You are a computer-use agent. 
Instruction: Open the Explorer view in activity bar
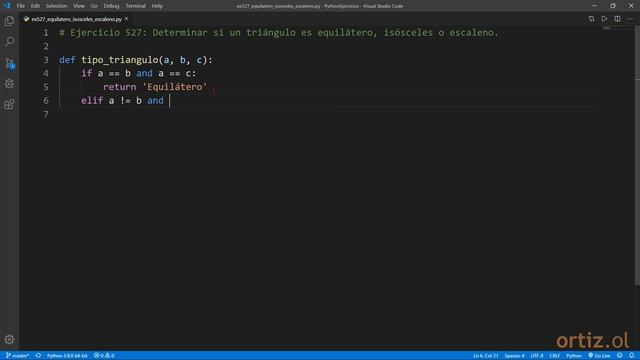pyautogui.click(x=9, y=21)
